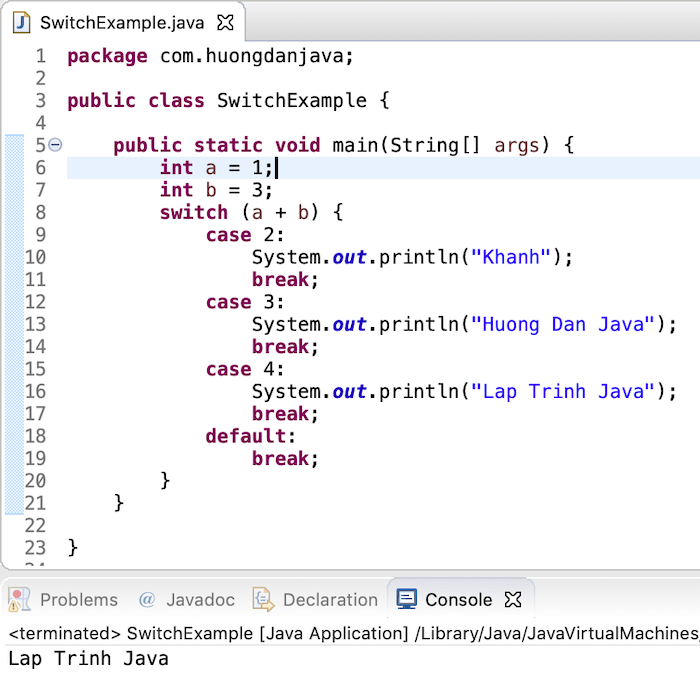Open the Problems view tab

pyautogui.click(x=63, y=599)
